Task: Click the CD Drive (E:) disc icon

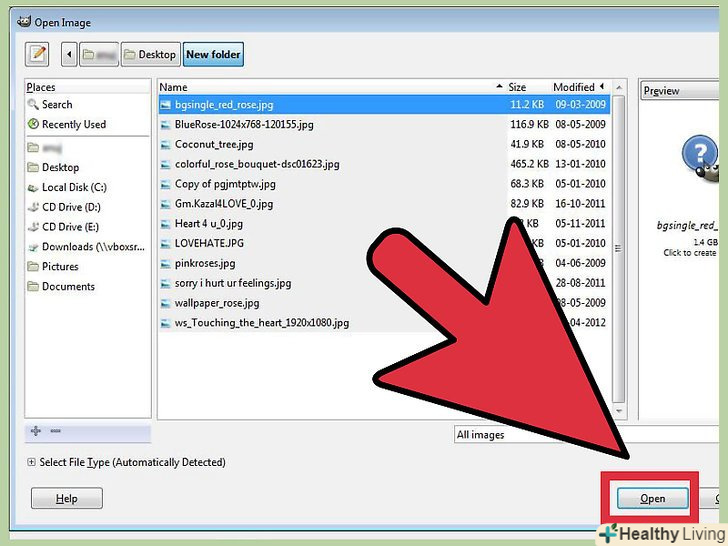Action: click(x=33, y=227)
